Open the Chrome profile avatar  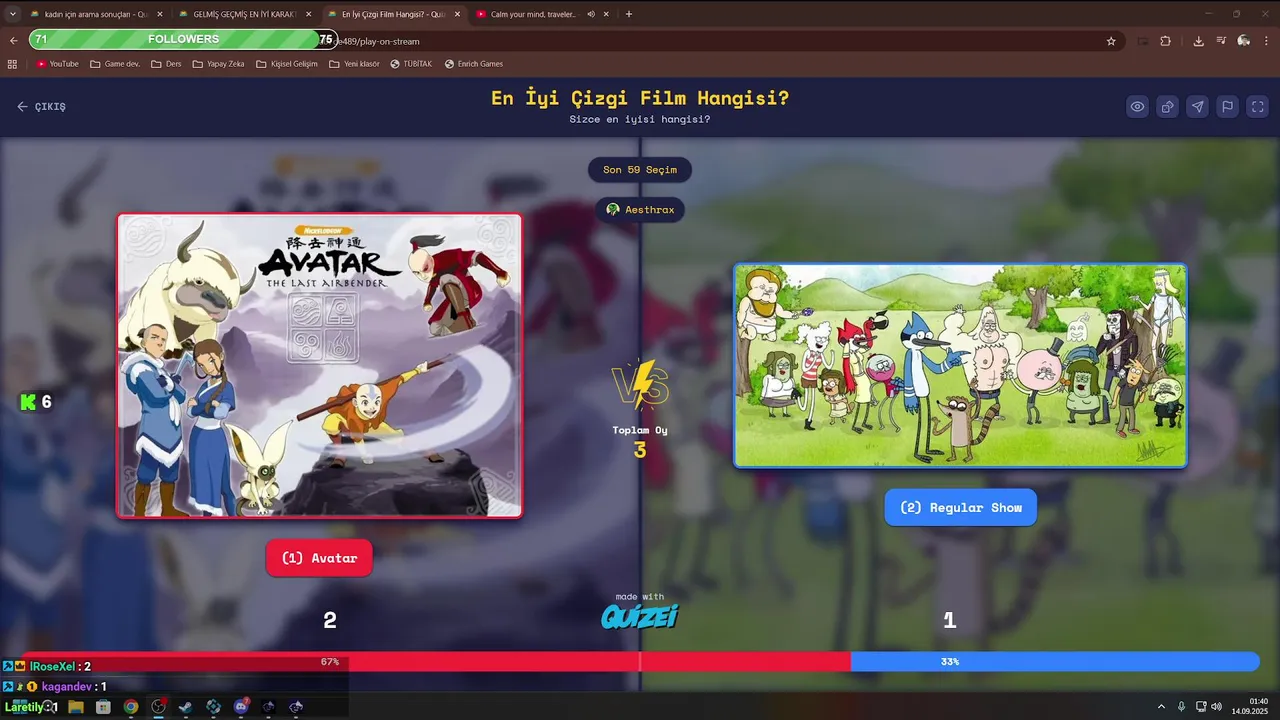point(1244,41)
